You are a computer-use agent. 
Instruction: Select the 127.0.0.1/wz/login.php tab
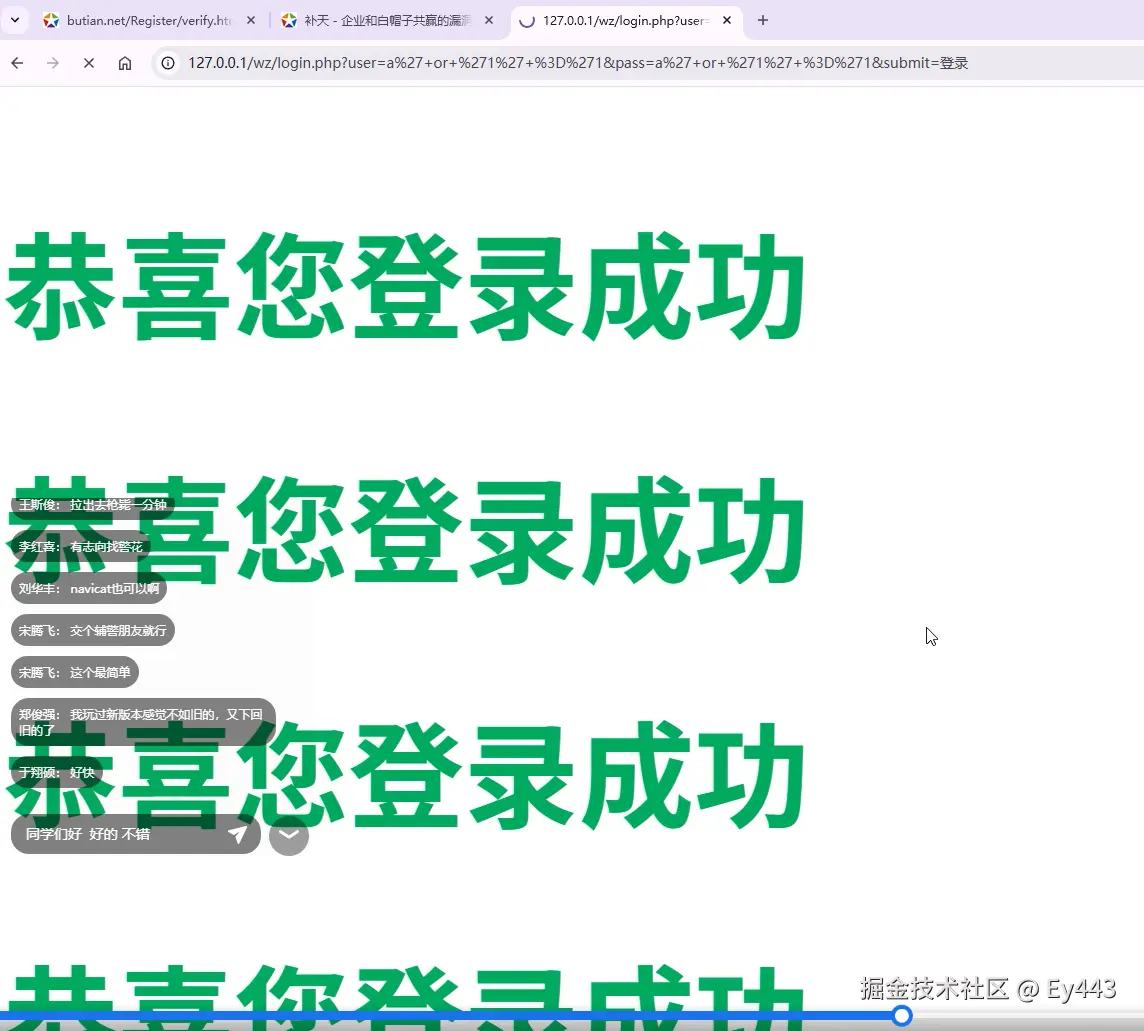pyautogui.click(x=625, y=20)
